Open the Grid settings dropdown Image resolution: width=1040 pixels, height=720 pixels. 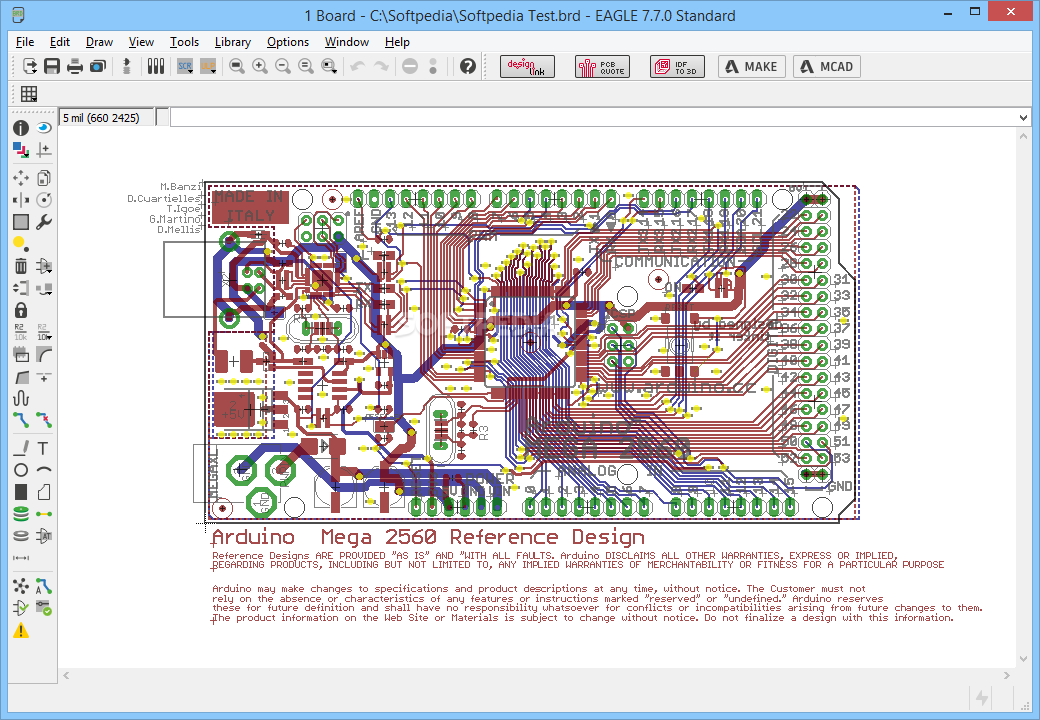click(x=29, y=94)
